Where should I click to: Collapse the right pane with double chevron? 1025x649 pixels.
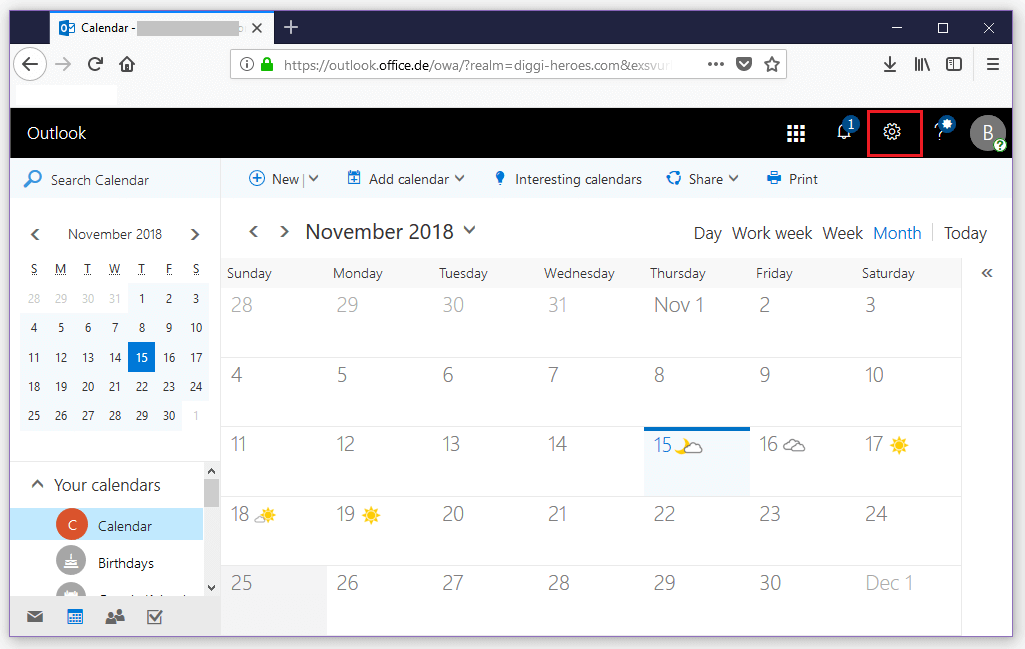click(987, 273)
